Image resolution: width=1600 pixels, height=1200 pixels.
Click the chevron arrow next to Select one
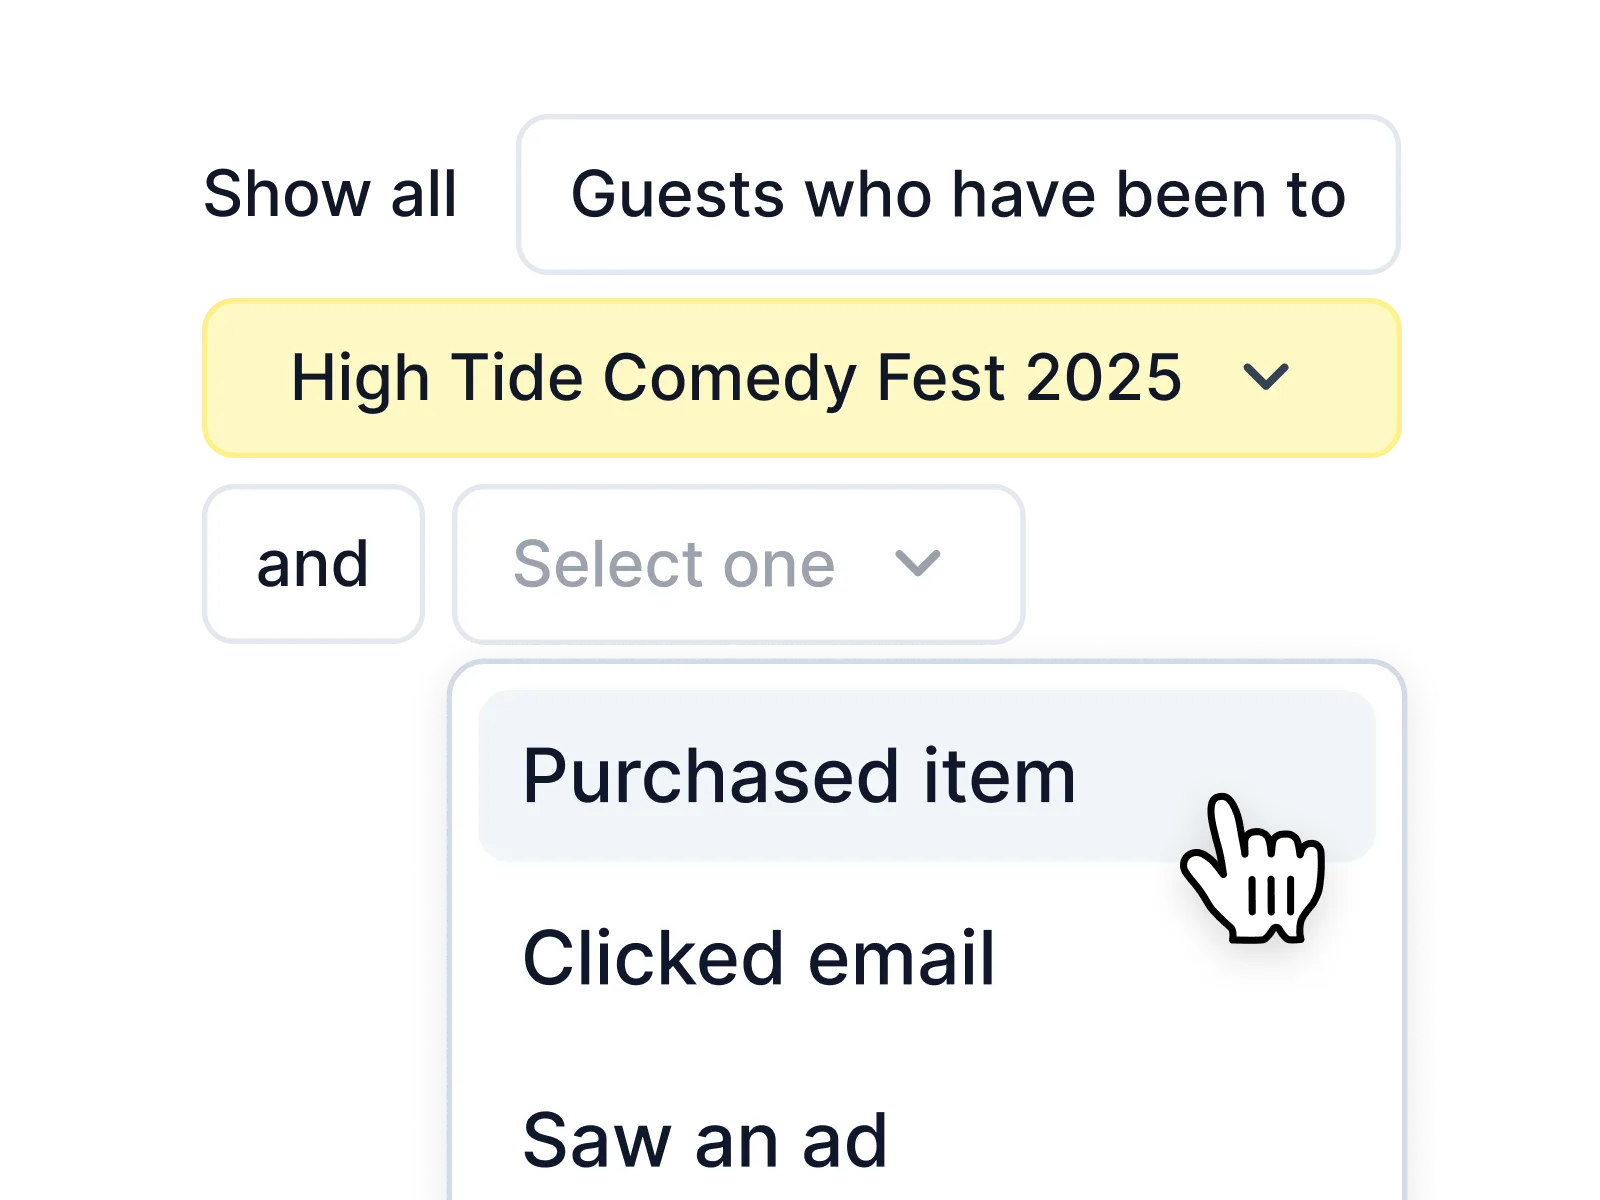pos(917,563)
